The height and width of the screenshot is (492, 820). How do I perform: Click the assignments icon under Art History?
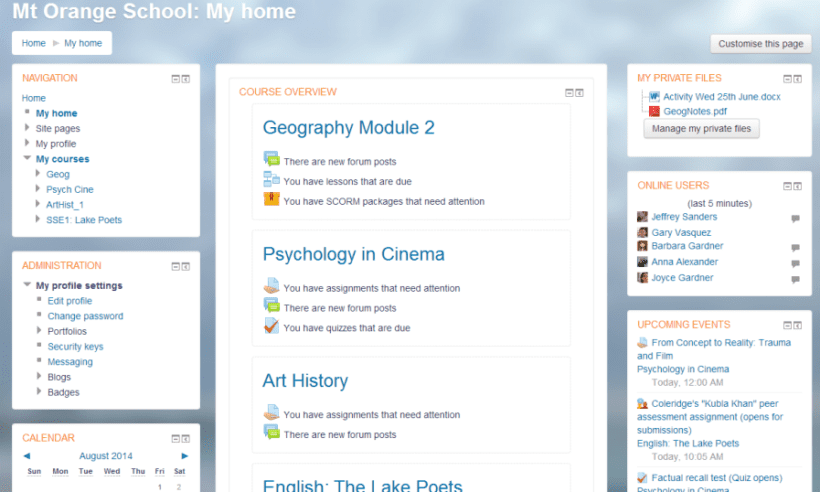(x=271, y=413)
